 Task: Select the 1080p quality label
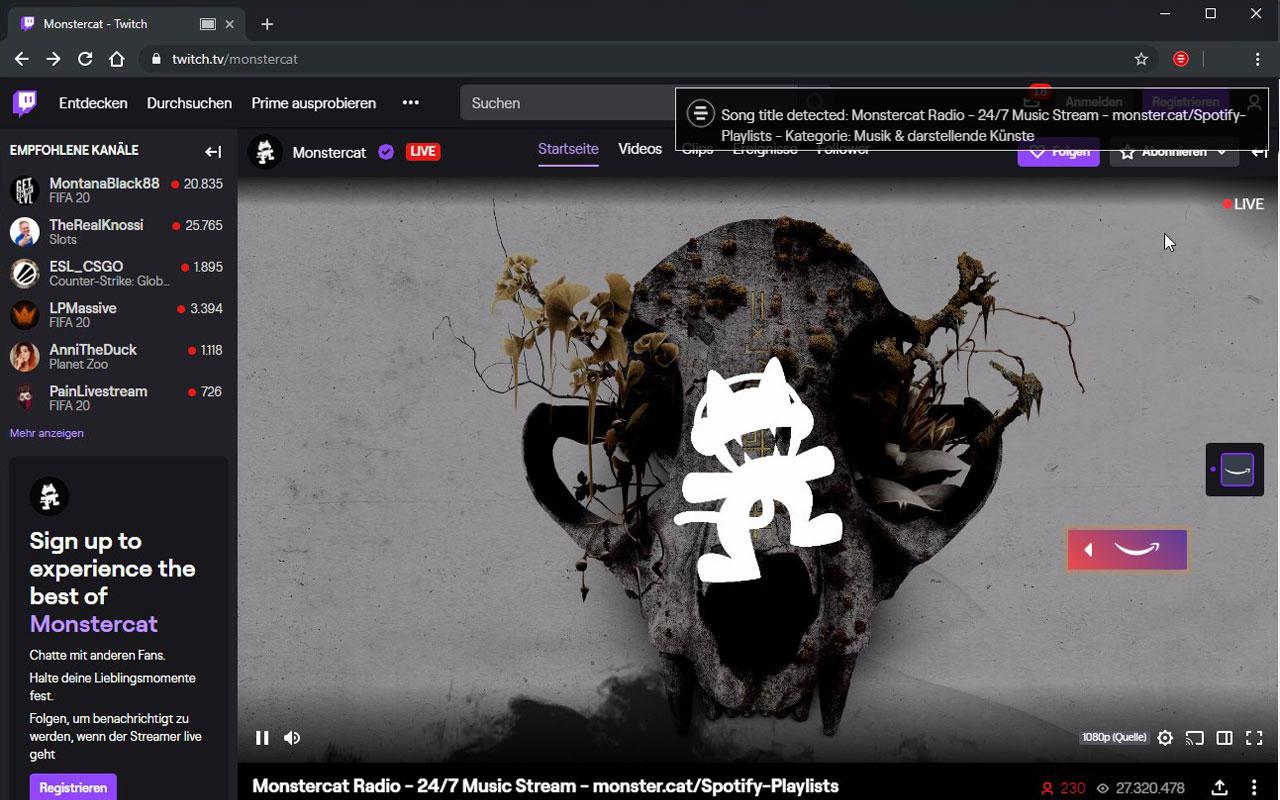pos(1113,737)
